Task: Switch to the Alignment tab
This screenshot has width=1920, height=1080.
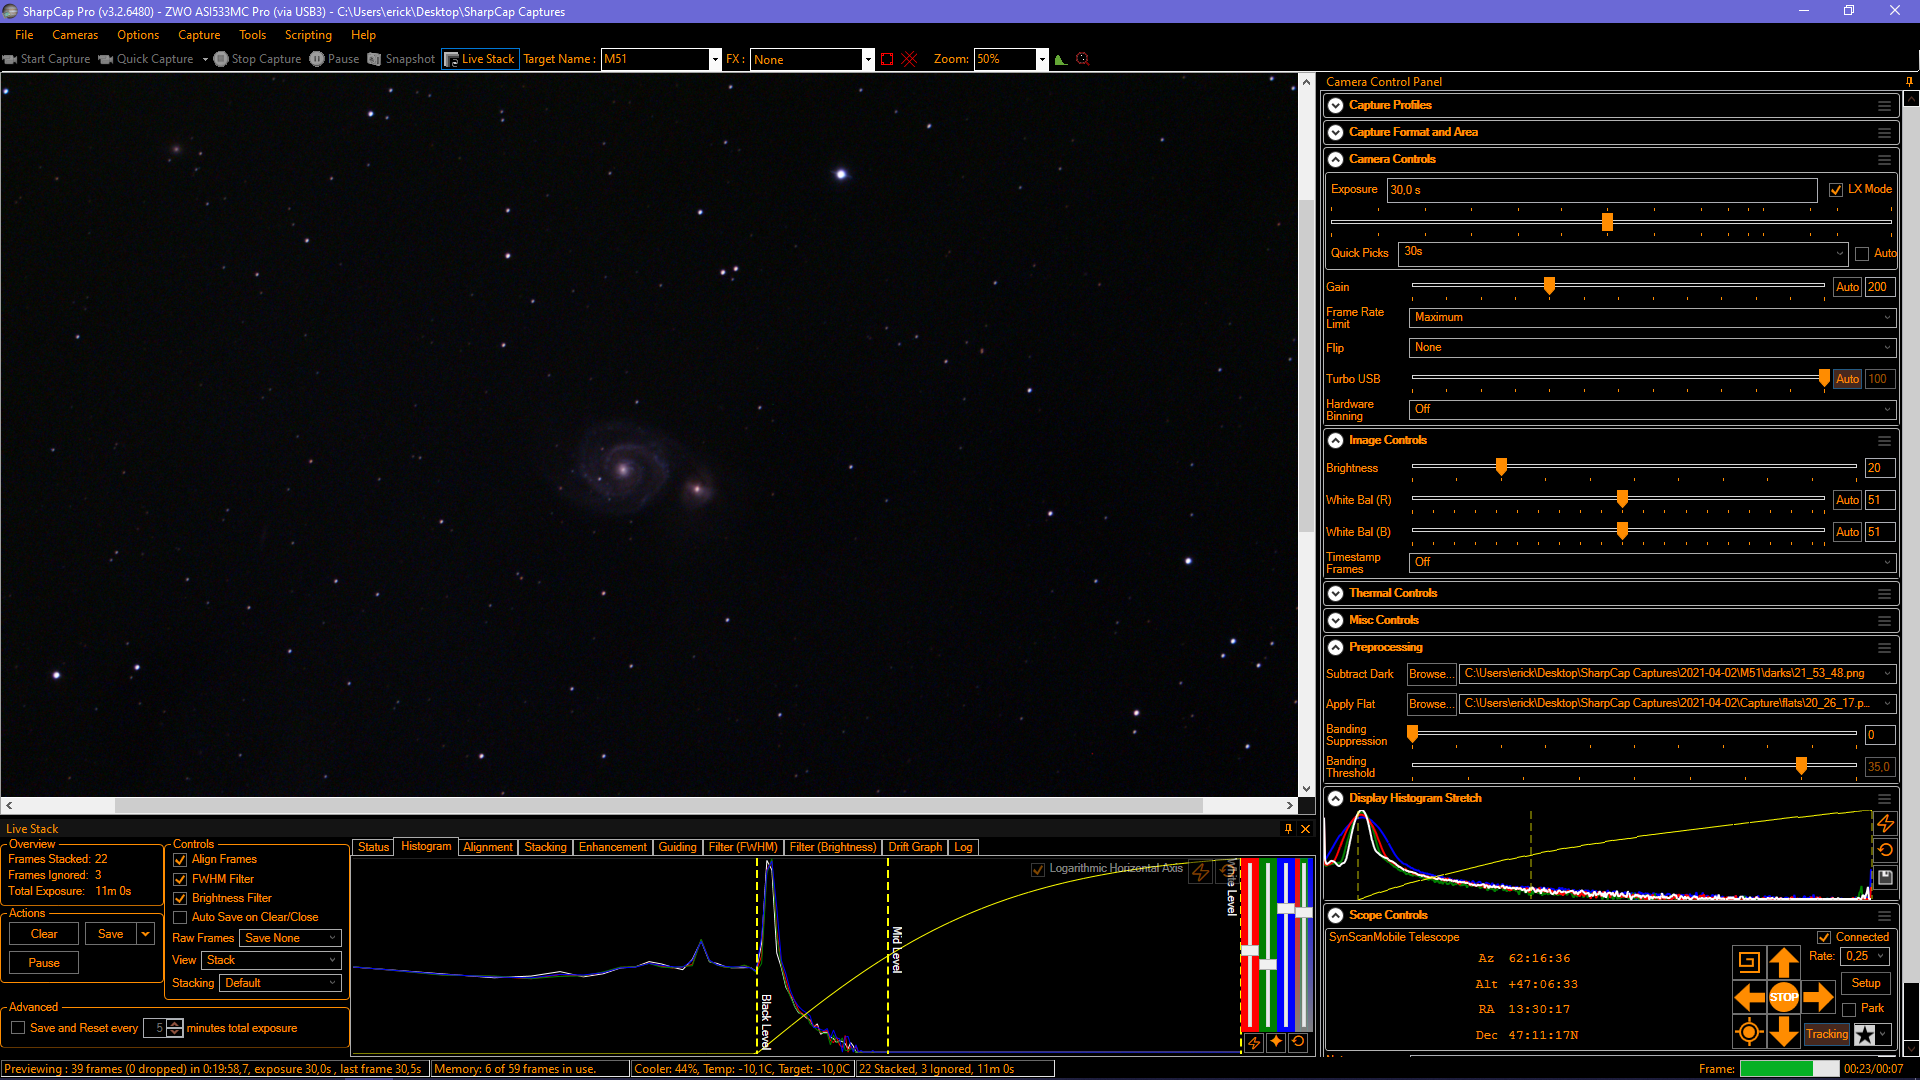Action: pos(488,847)
